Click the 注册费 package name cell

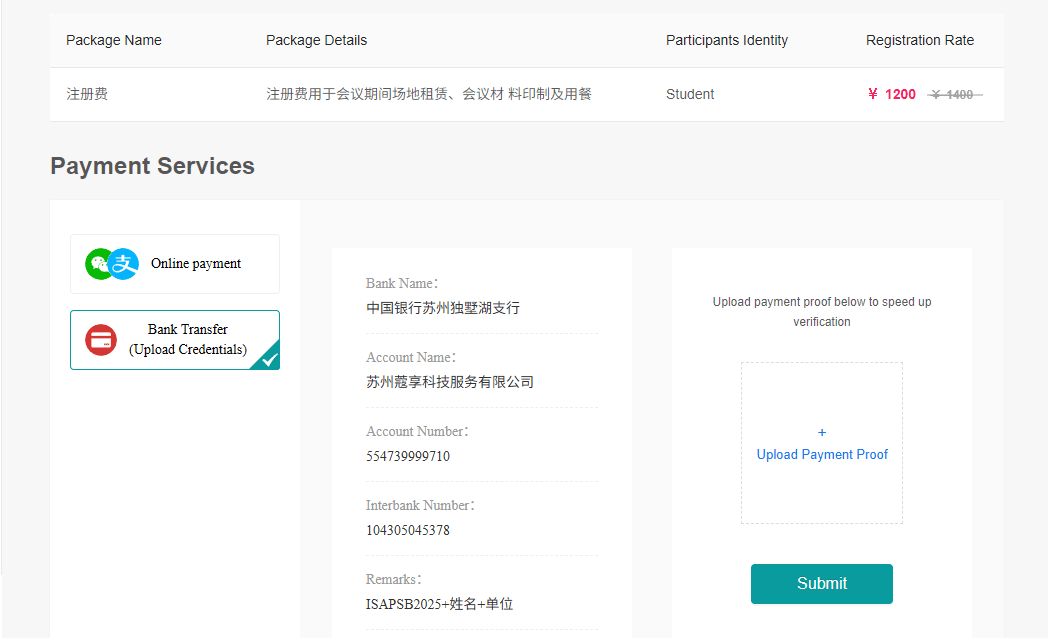87,94
